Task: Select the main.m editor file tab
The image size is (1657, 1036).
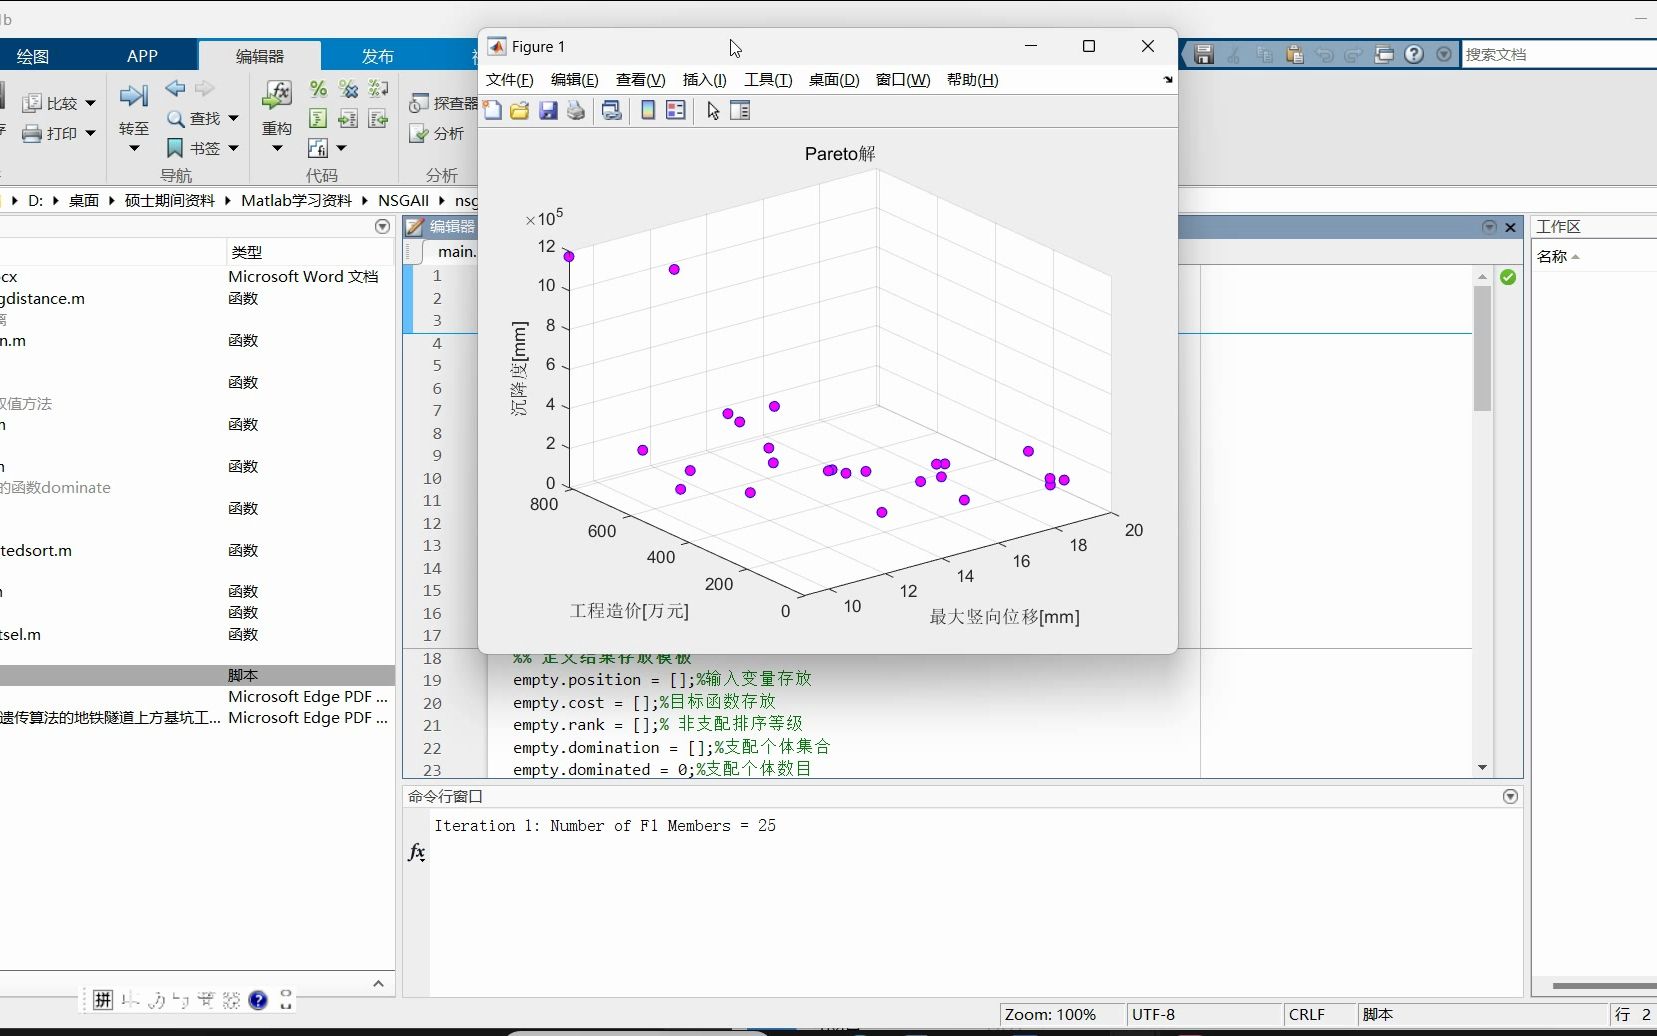Action: [456, 252]
